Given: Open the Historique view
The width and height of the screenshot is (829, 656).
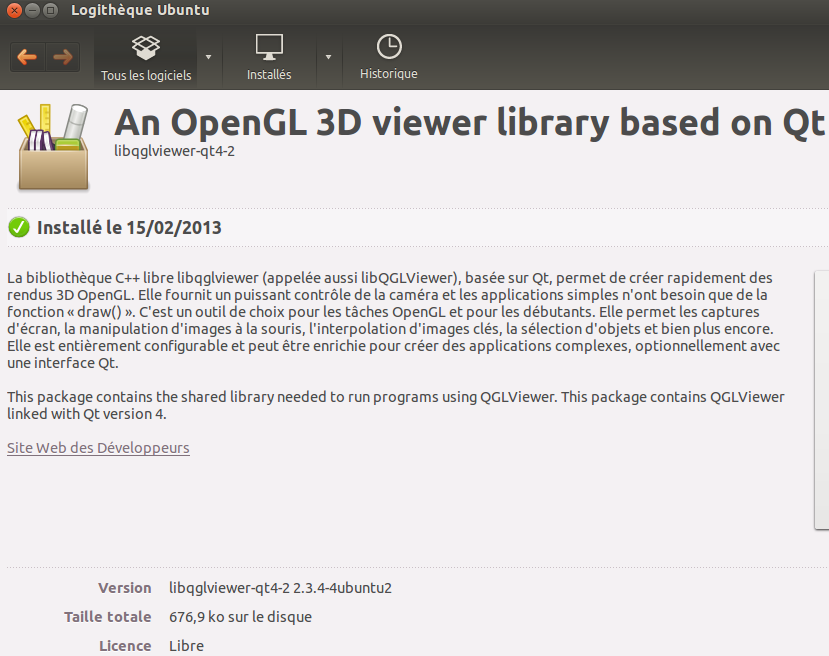Looking at the screenshot, I should [x=389, y=58].
